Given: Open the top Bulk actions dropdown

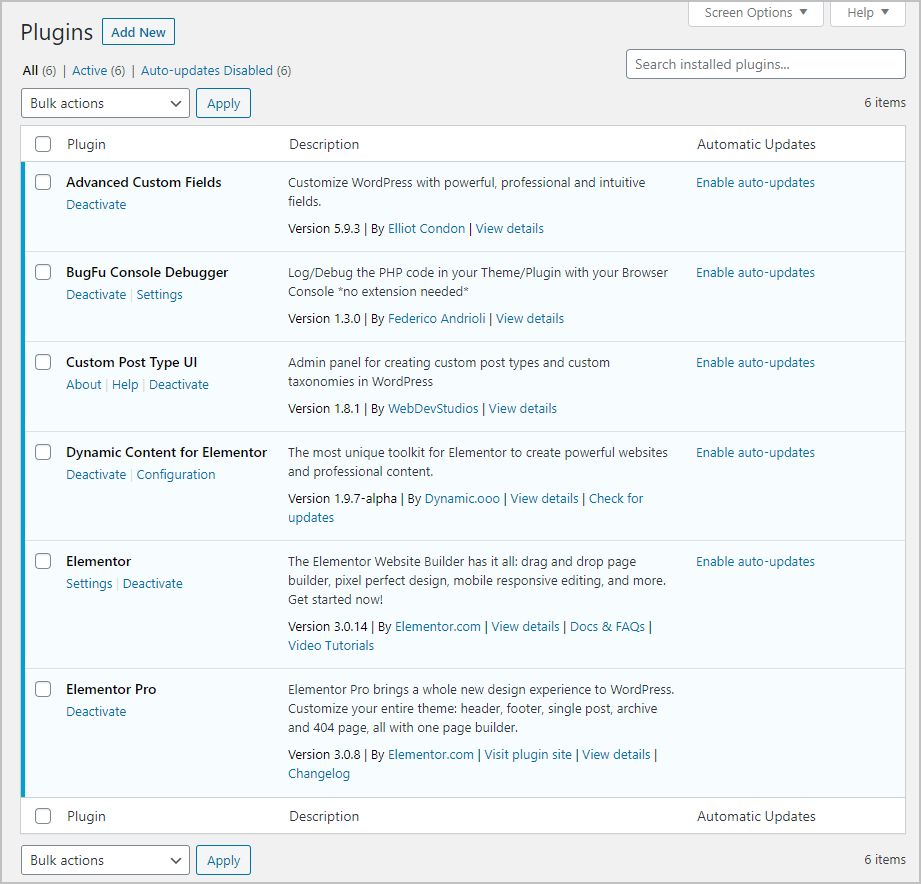Looking at the screenshot, I should (x=105, y=103).
